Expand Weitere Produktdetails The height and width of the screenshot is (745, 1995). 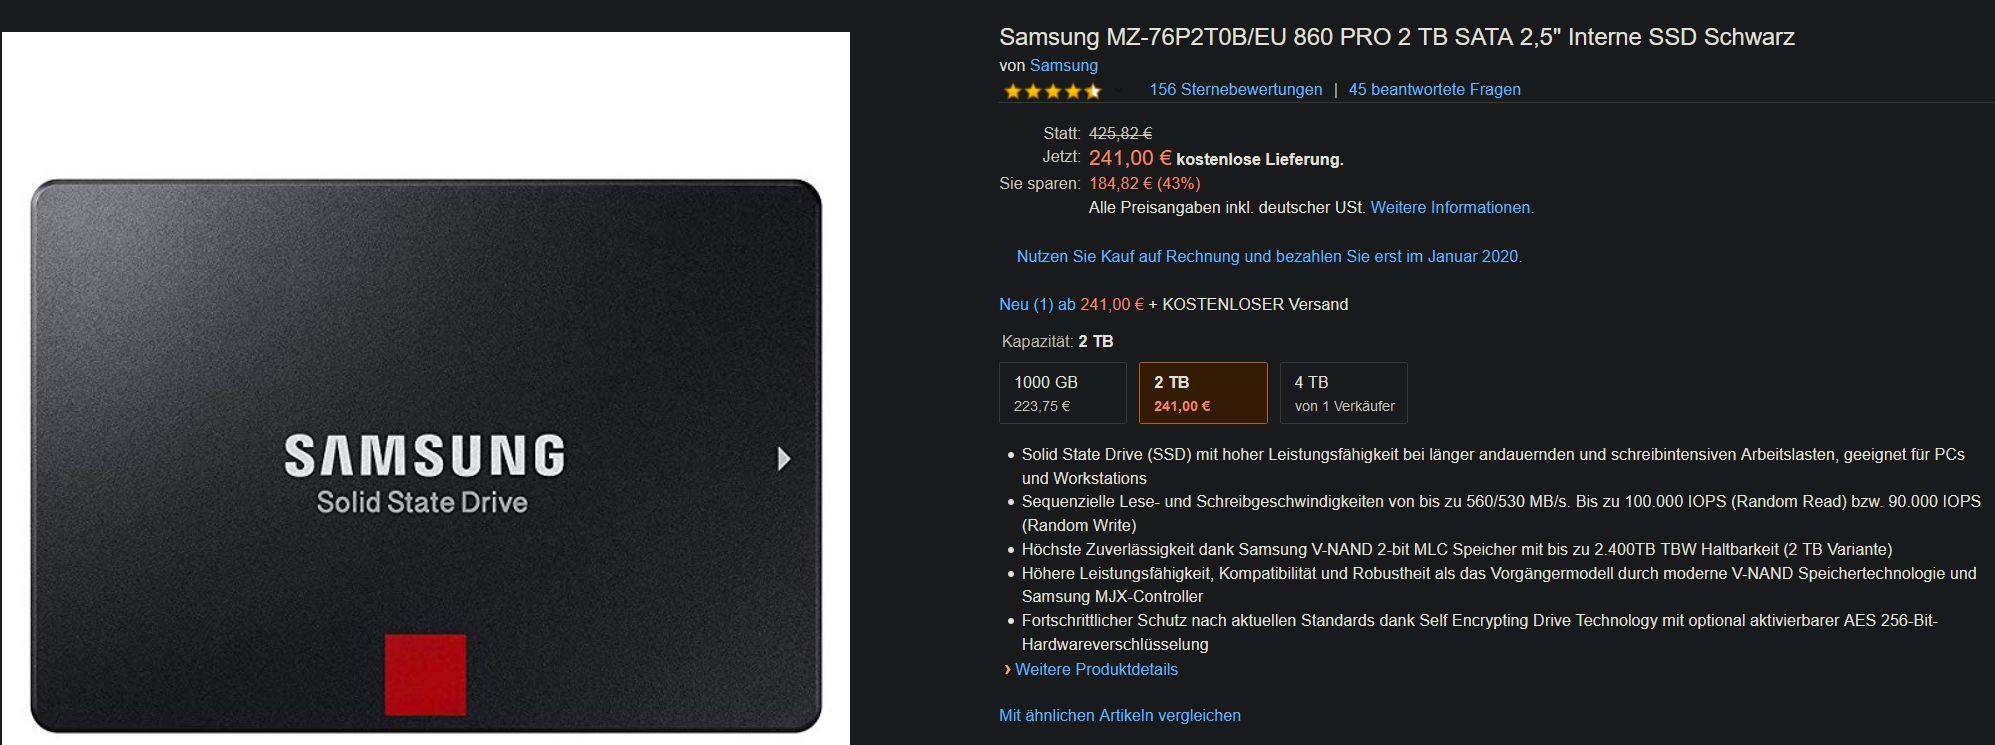point(1096,669)
